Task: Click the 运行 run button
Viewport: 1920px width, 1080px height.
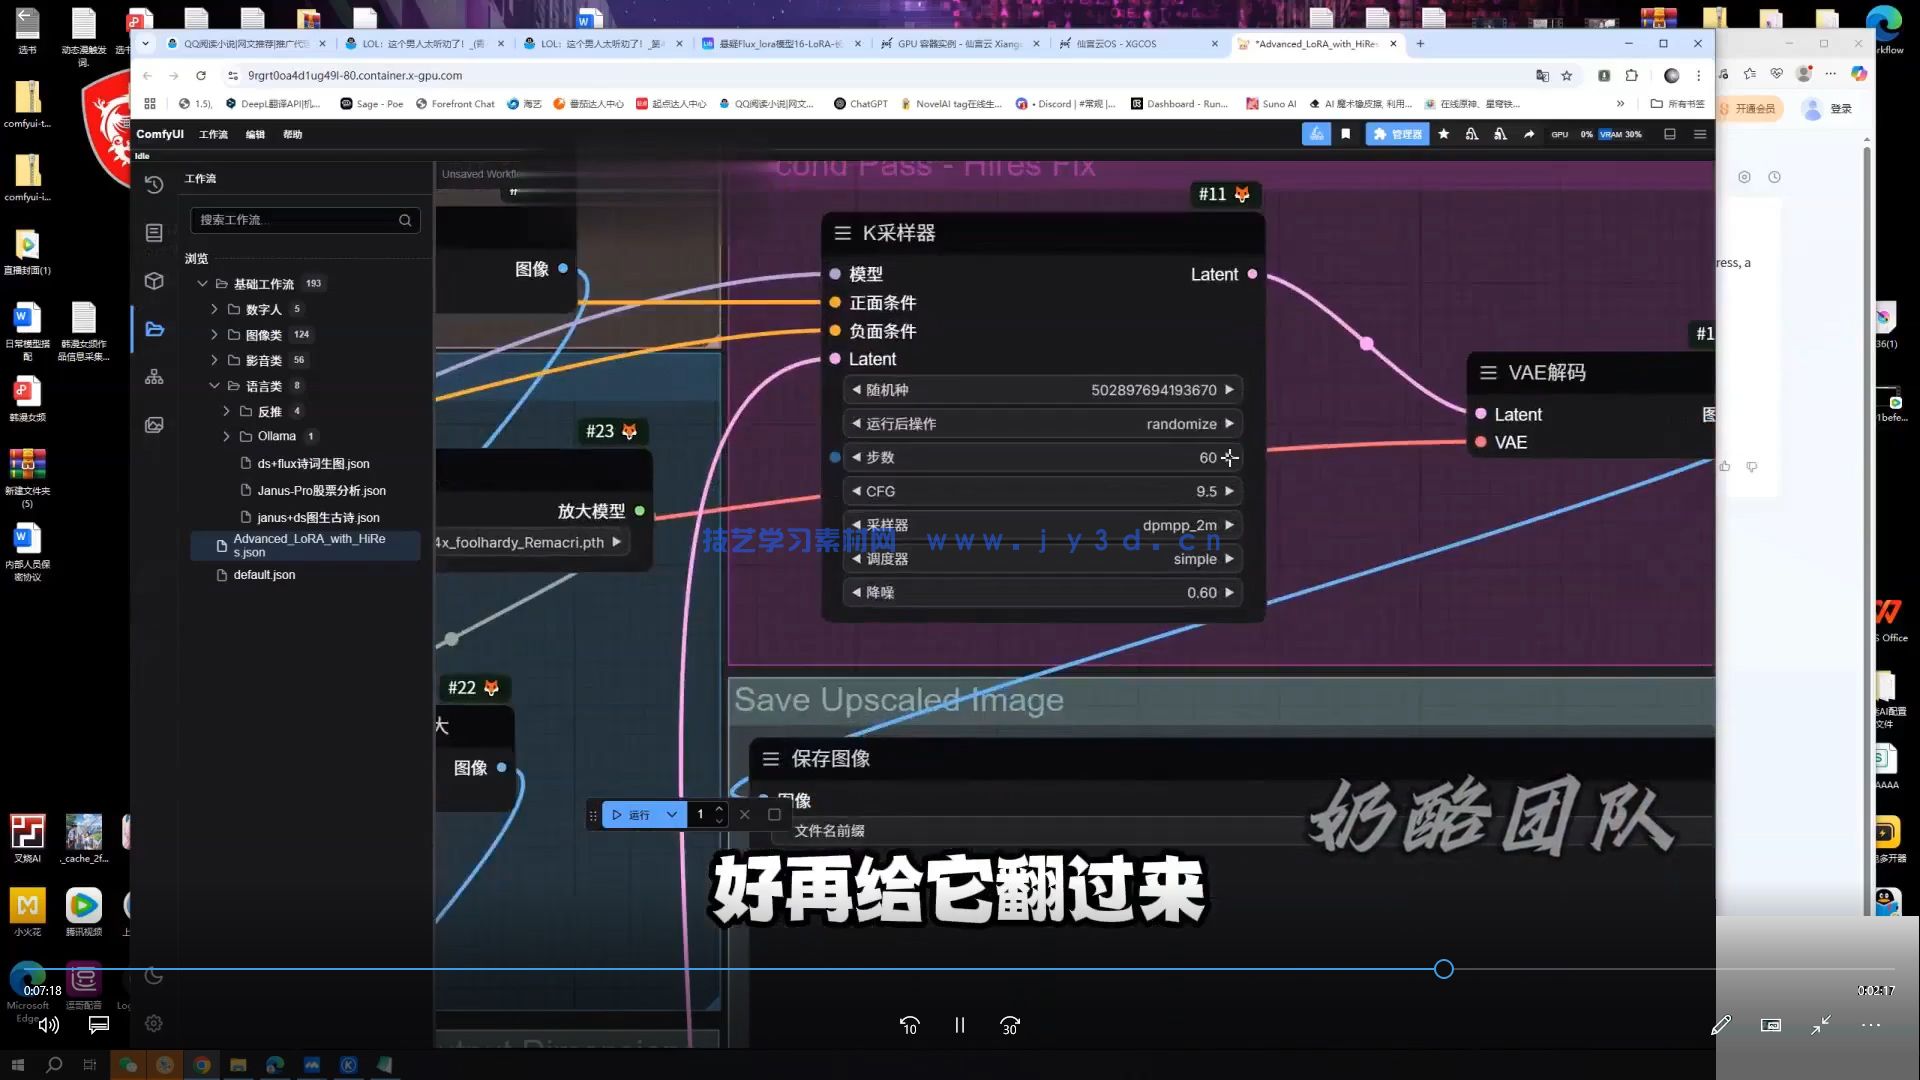Action: (x=633, y=814)
